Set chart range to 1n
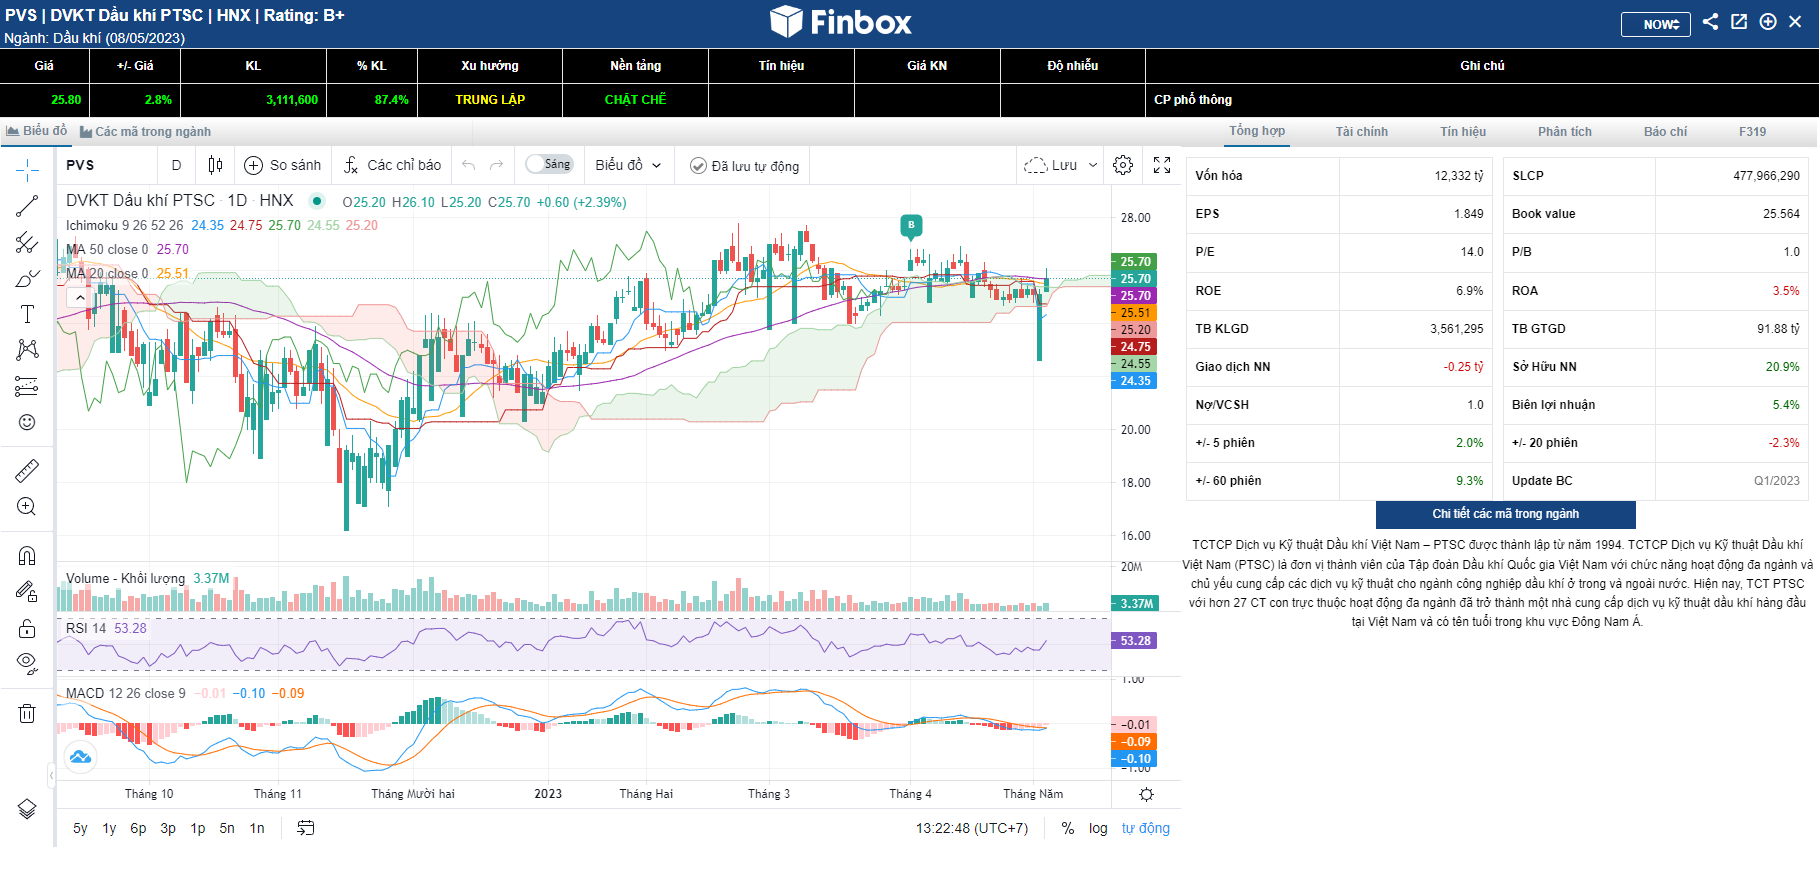Viewport: 1819px width, 875px height. pyautogui.click(x=257, y=828)
